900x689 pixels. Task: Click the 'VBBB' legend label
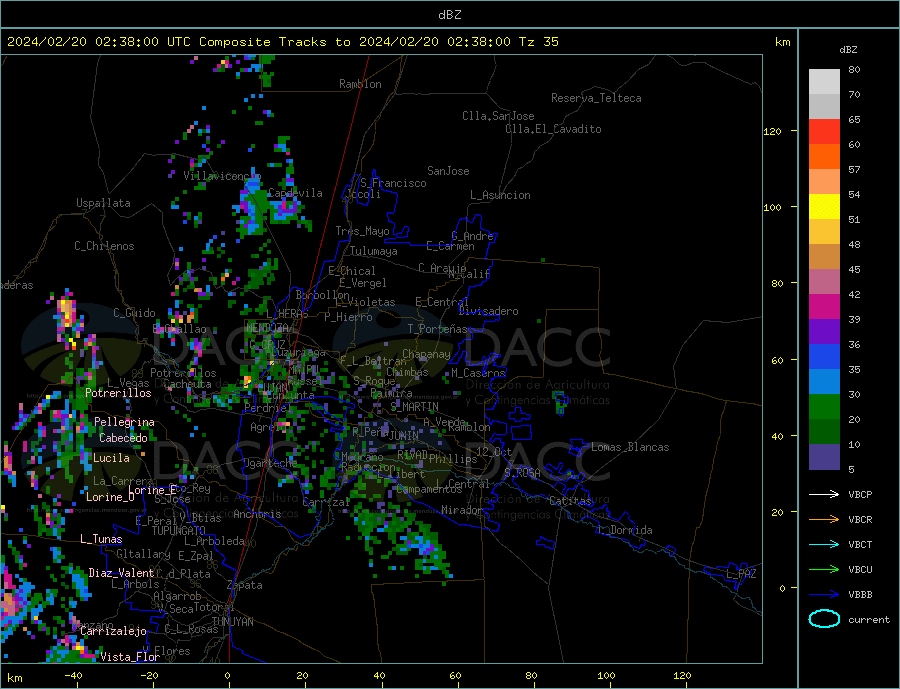[x=860, y=594]
